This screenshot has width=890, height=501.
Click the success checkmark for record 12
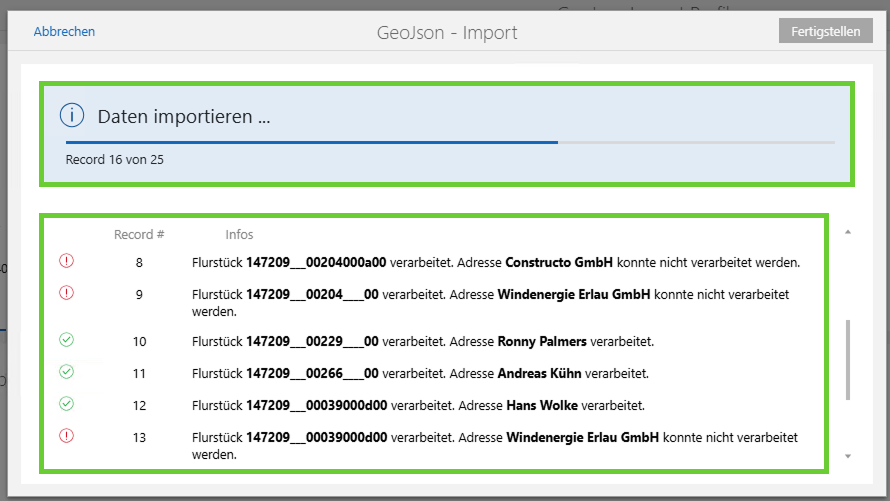point(67,404)
